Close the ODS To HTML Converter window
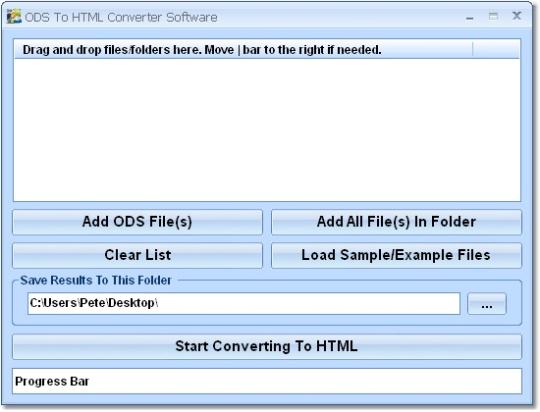540x412 pixels. (x=517, y=16)
